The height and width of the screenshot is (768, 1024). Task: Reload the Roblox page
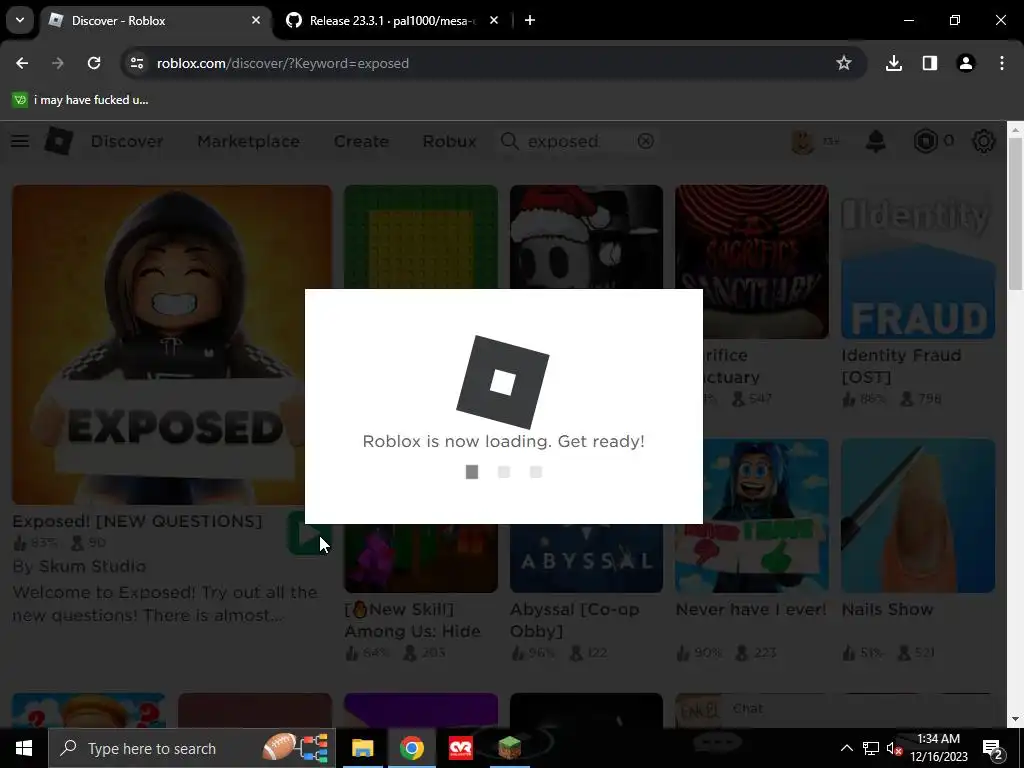[94, 63]
